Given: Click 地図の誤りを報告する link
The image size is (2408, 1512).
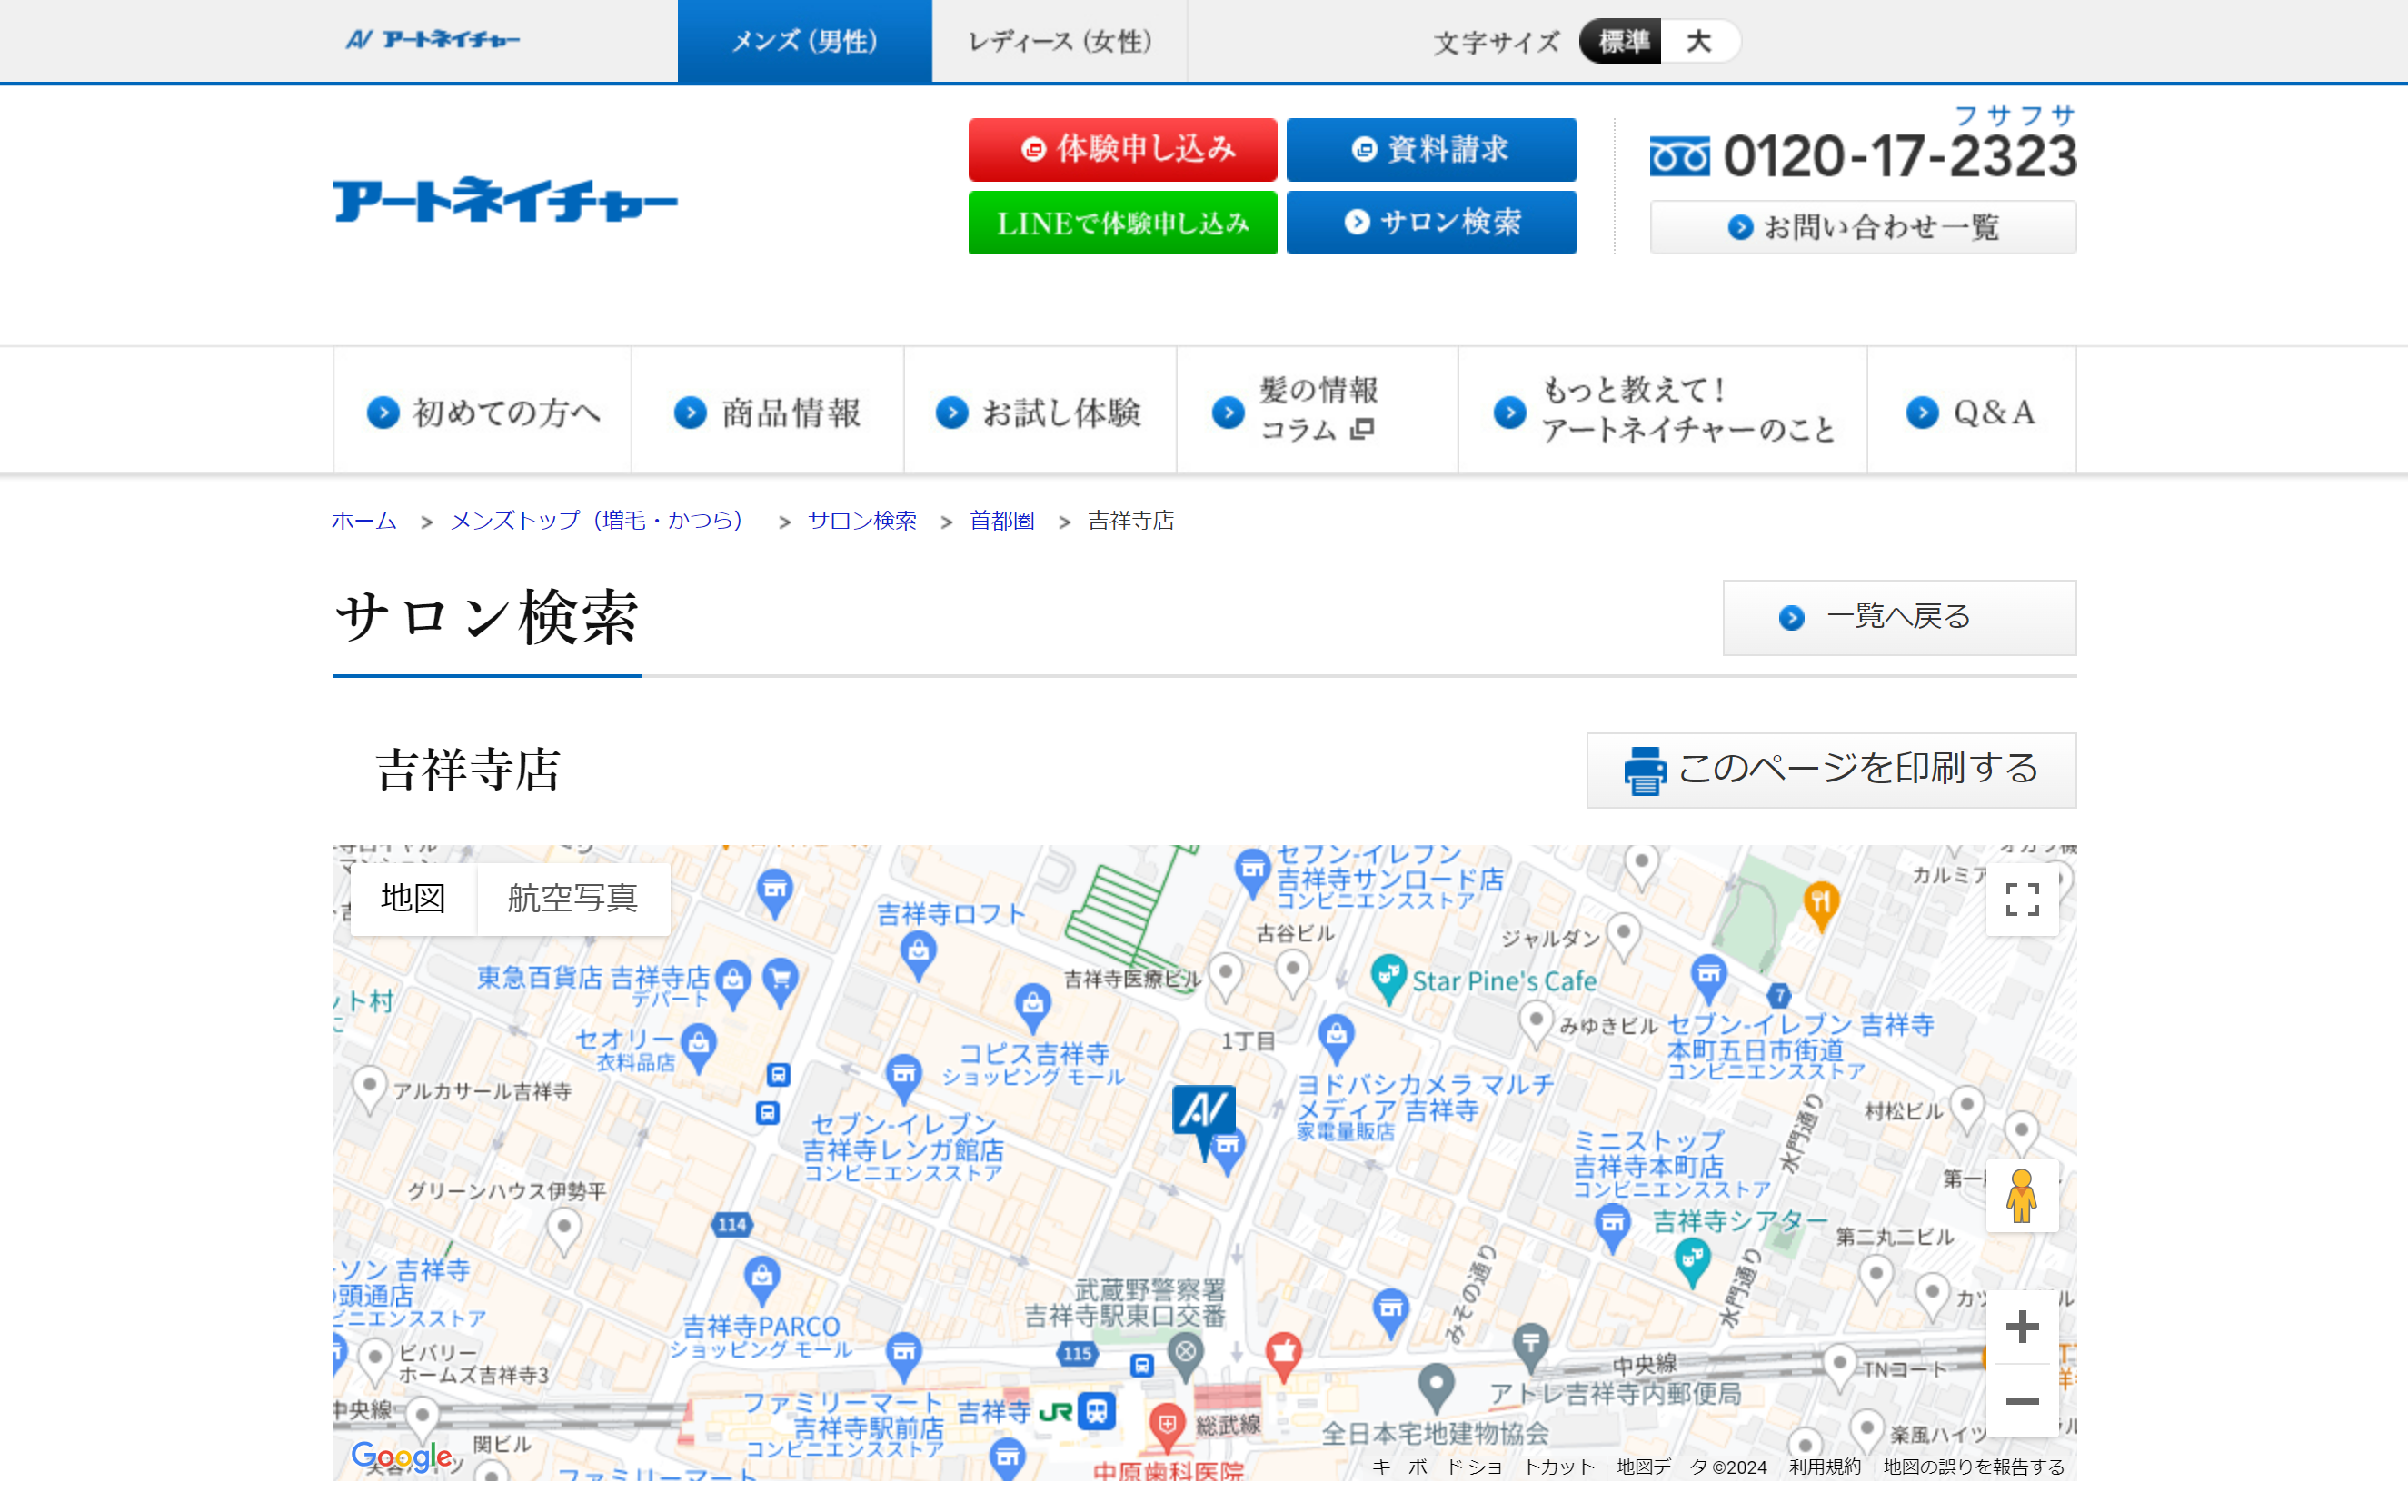Looking at the screenshot, I should click(1974, 1467).
